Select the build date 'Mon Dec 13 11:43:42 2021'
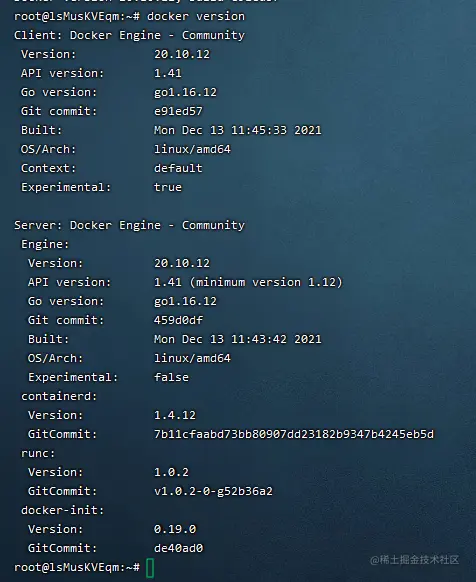This screenshot has height=582, width=476. [x=238, y=339]
